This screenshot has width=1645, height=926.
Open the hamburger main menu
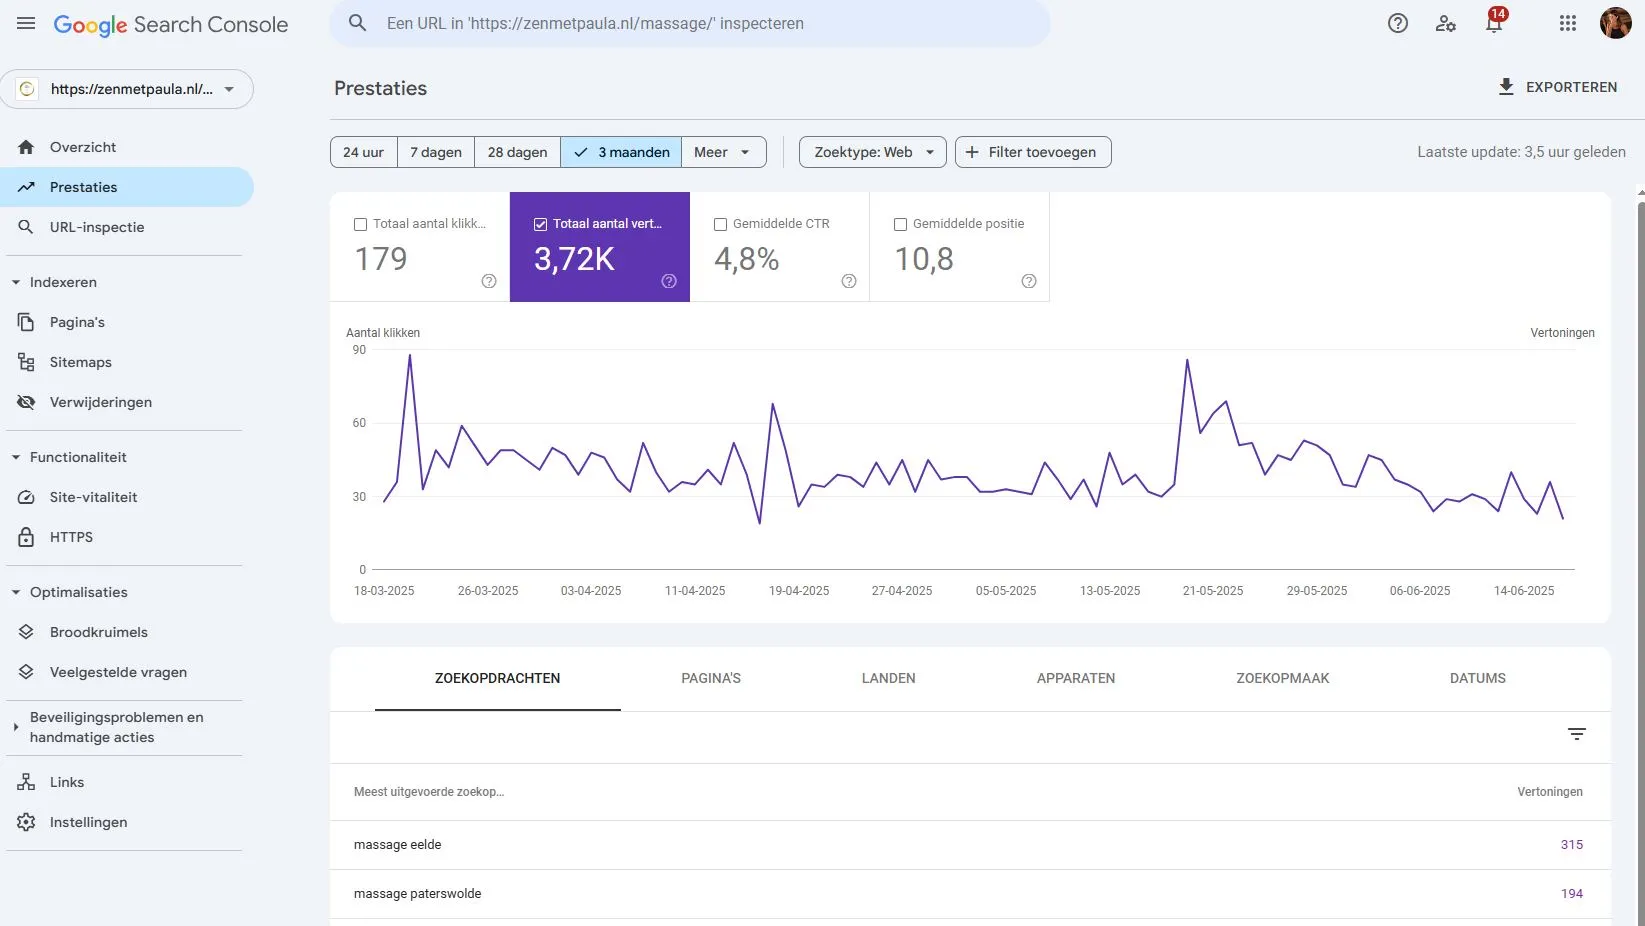click(26, 23)
